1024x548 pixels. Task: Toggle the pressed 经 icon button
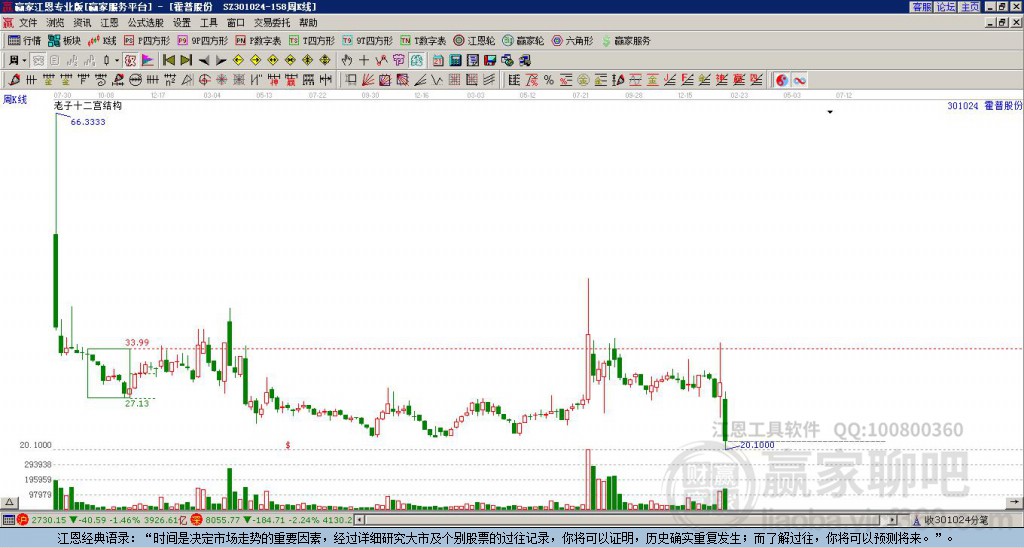(417, 60)
